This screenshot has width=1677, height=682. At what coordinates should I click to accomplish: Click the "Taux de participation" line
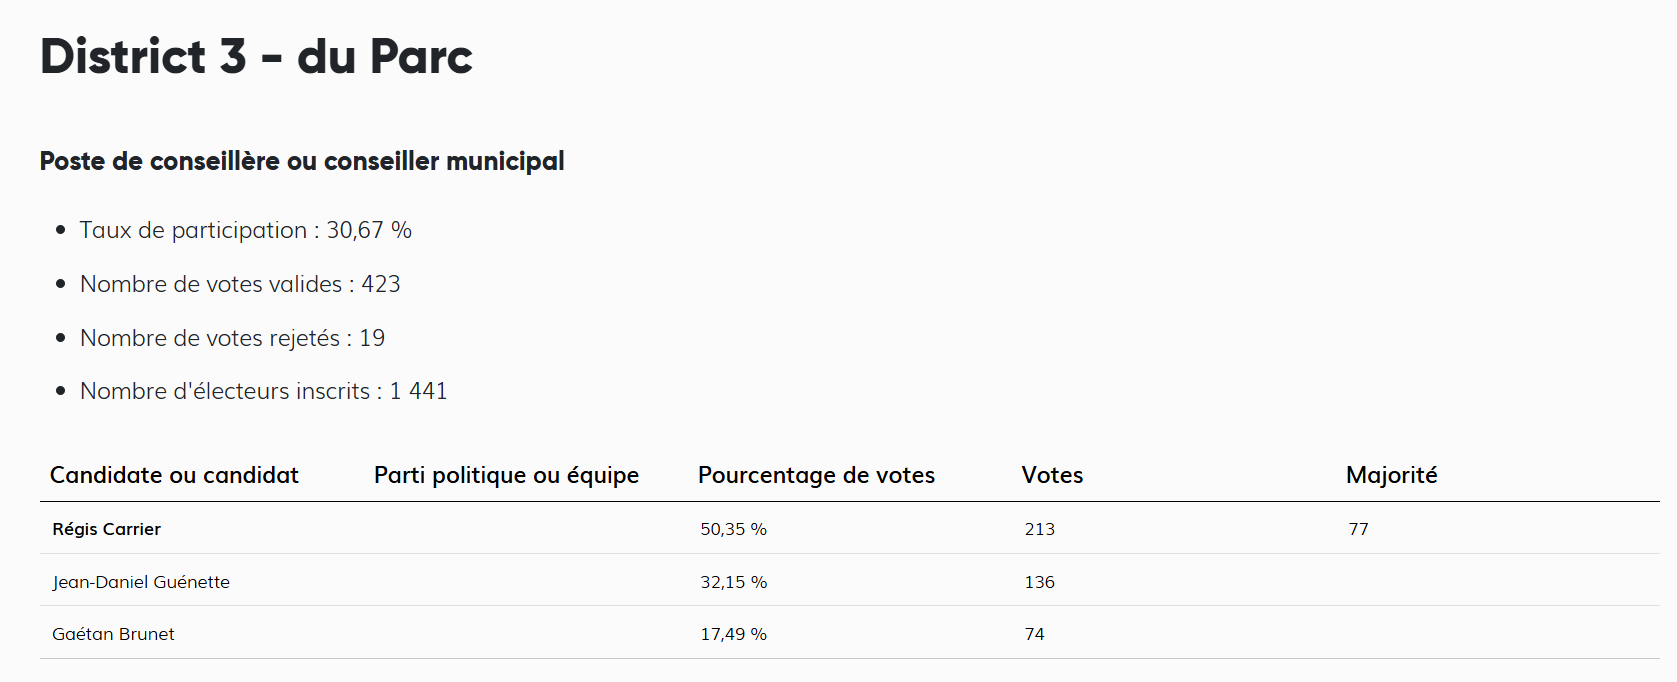pyautogui.click(x=246, y=230)
